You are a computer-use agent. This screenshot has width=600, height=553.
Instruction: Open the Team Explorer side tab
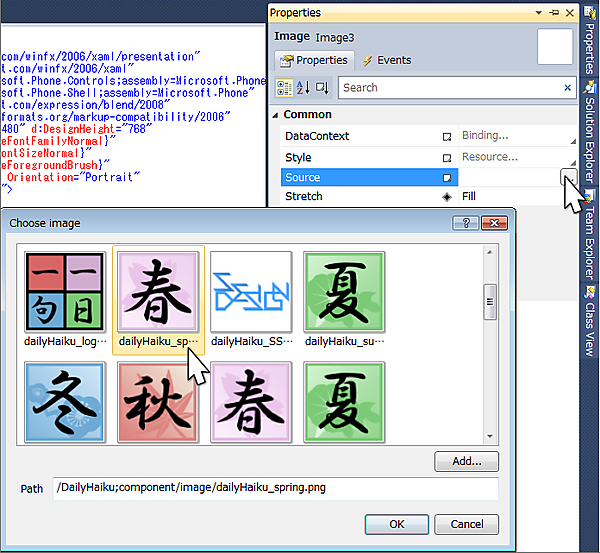point(590,234)
